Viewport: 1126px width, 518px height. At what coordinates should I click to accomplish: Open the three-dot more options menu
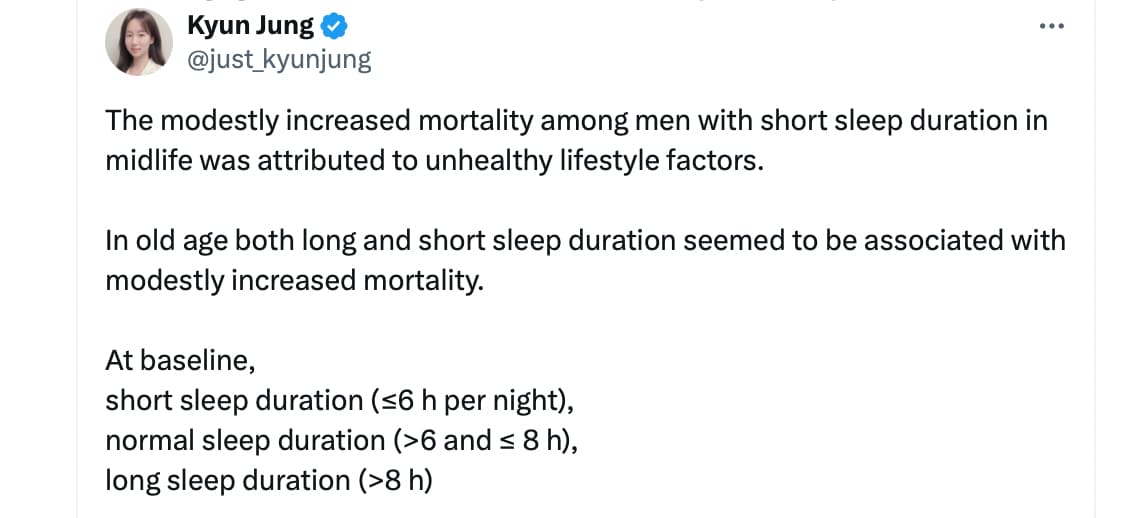(1051, 27)
